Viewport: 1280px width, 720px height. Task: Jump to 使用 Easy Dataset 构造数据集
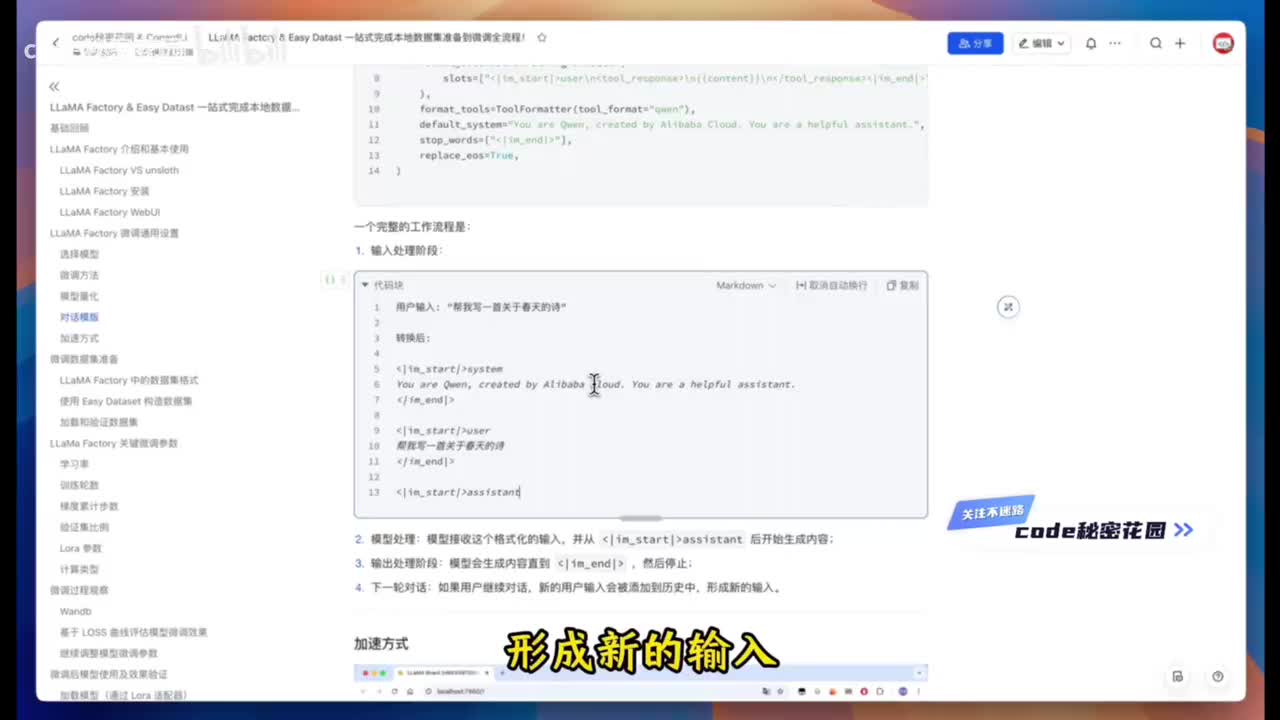126,401
